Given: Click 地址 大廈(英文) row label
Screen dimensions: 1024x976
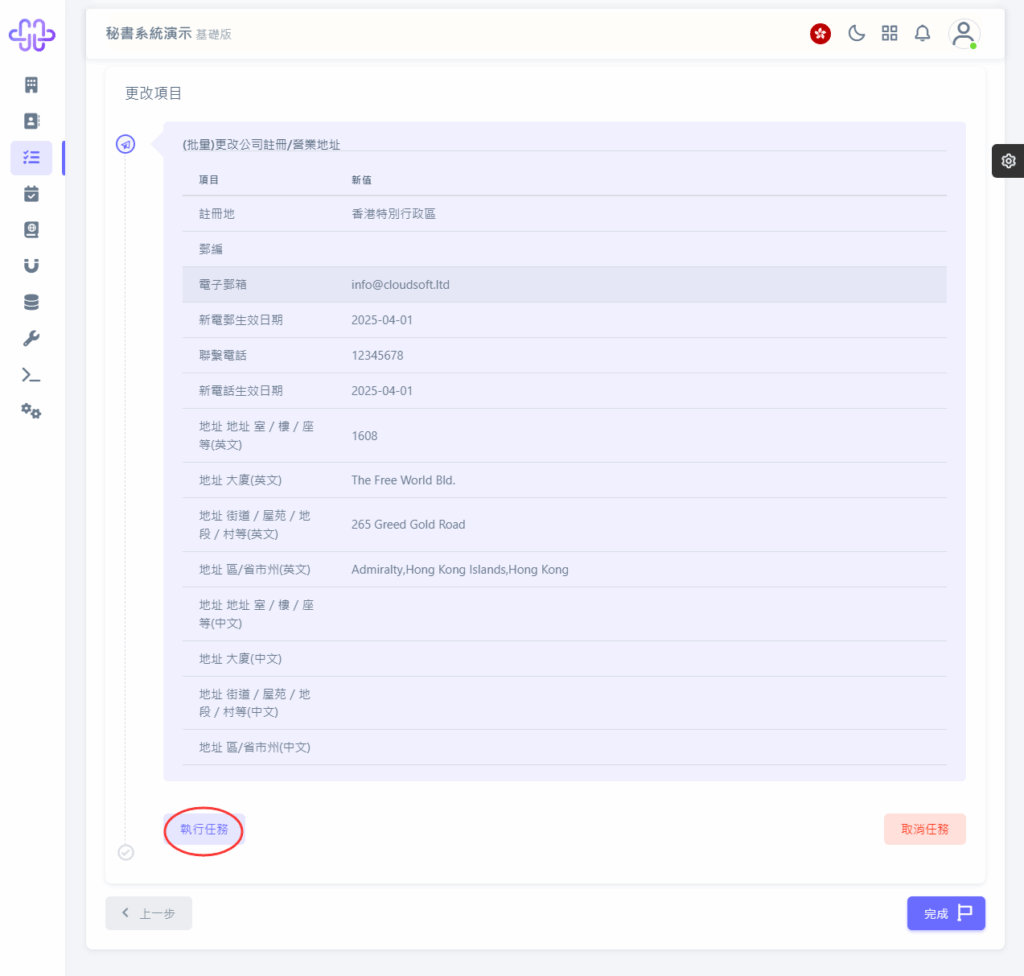Looking at the screenshot, I should (x=240, y=480).
